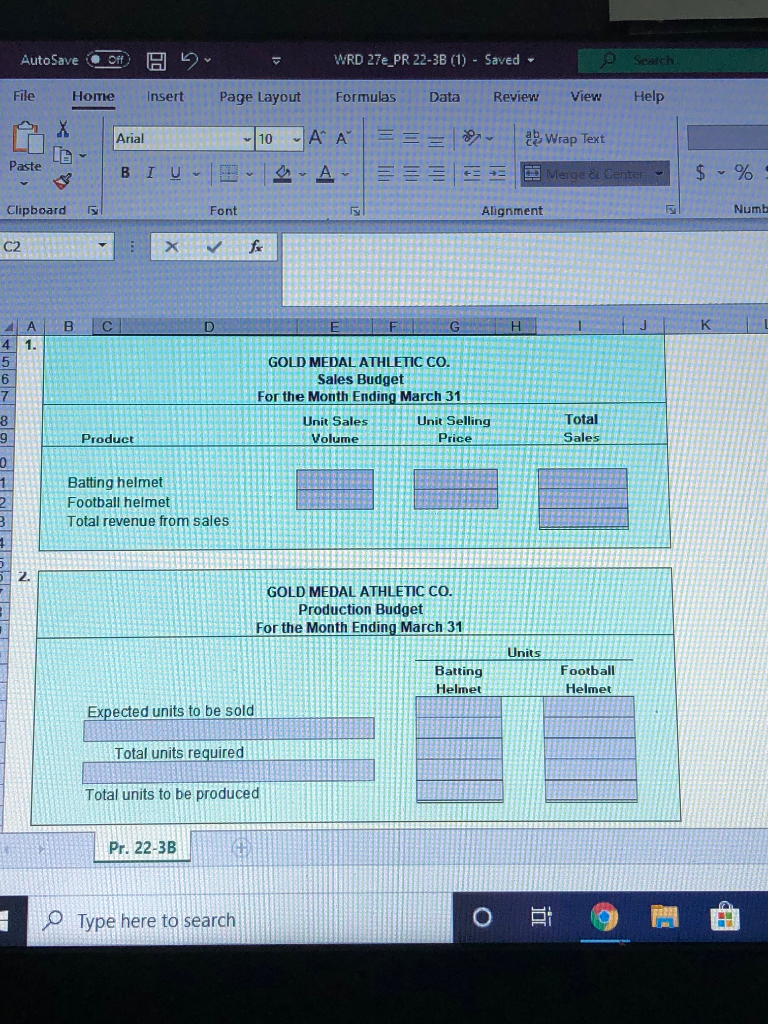Click the formula bar input area
The image size is (768, 1024).
[x=525, y=268]
